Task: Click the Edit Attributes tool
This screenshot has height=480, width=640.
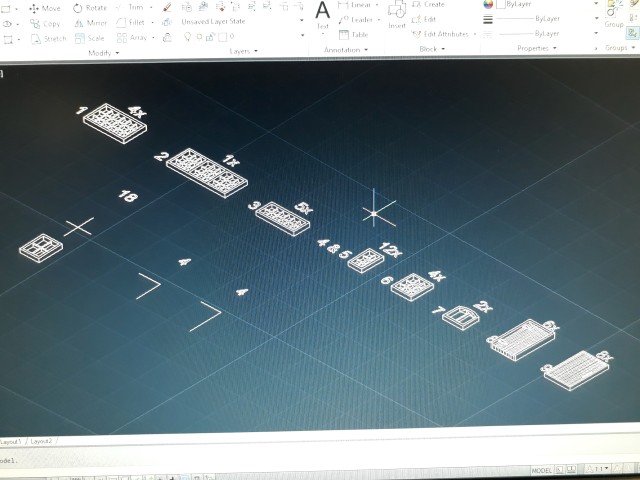Action: tap(440, 34)
